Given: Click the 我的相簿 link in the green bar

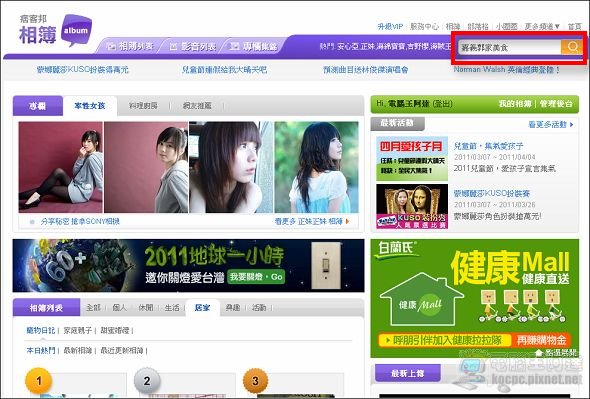Looking at the screenshot, I should [515, 104].
